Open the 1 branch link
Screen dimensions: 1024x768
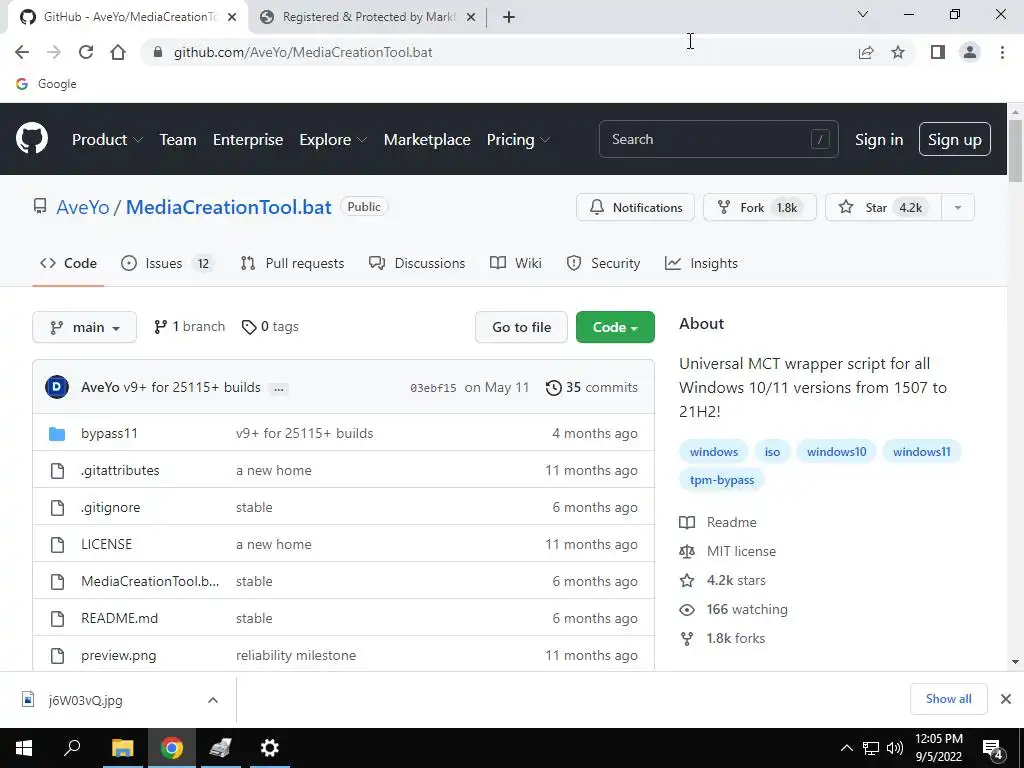pos(189,327)
